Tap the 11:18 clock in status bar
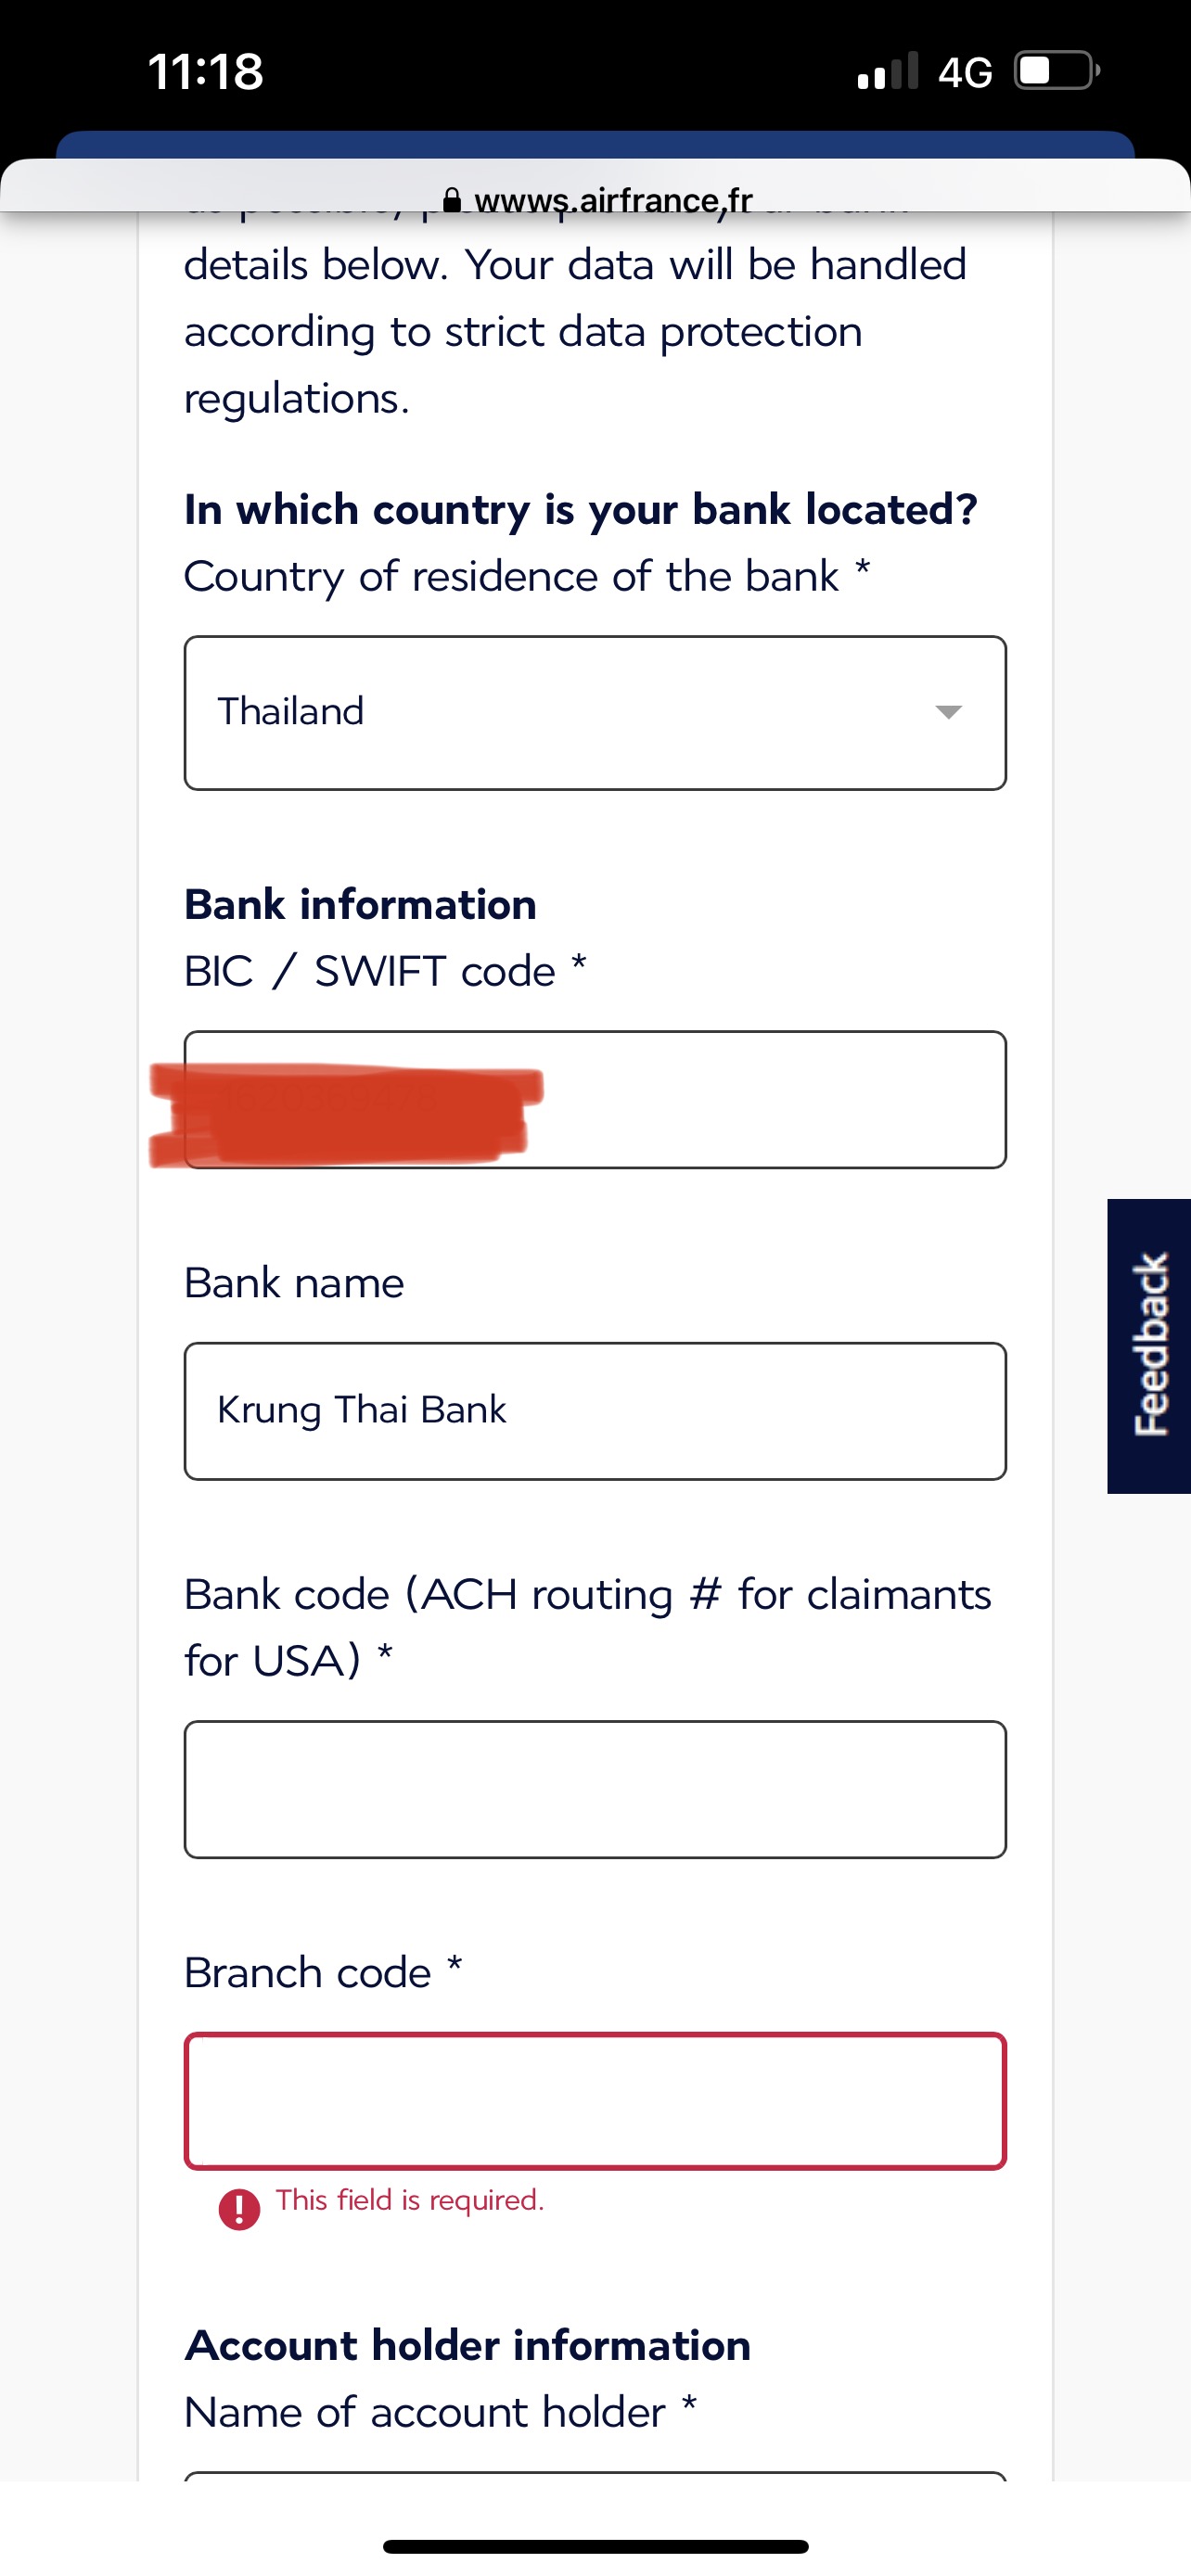 click(x=206, y=72)
